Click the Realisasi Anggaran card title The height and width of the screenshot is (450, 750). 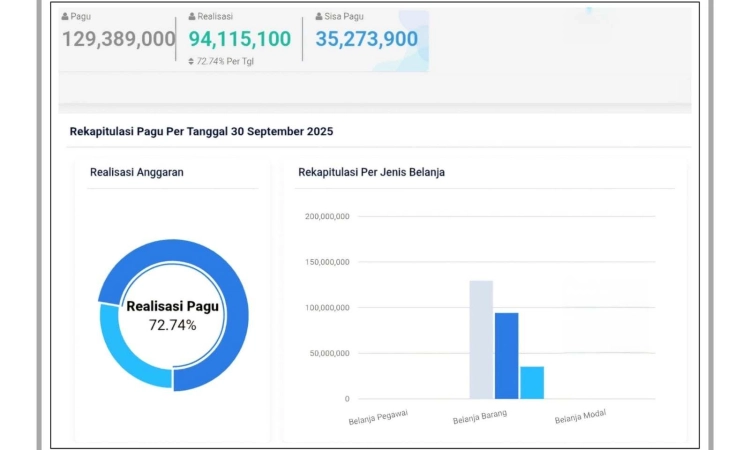tap(137, 172)
